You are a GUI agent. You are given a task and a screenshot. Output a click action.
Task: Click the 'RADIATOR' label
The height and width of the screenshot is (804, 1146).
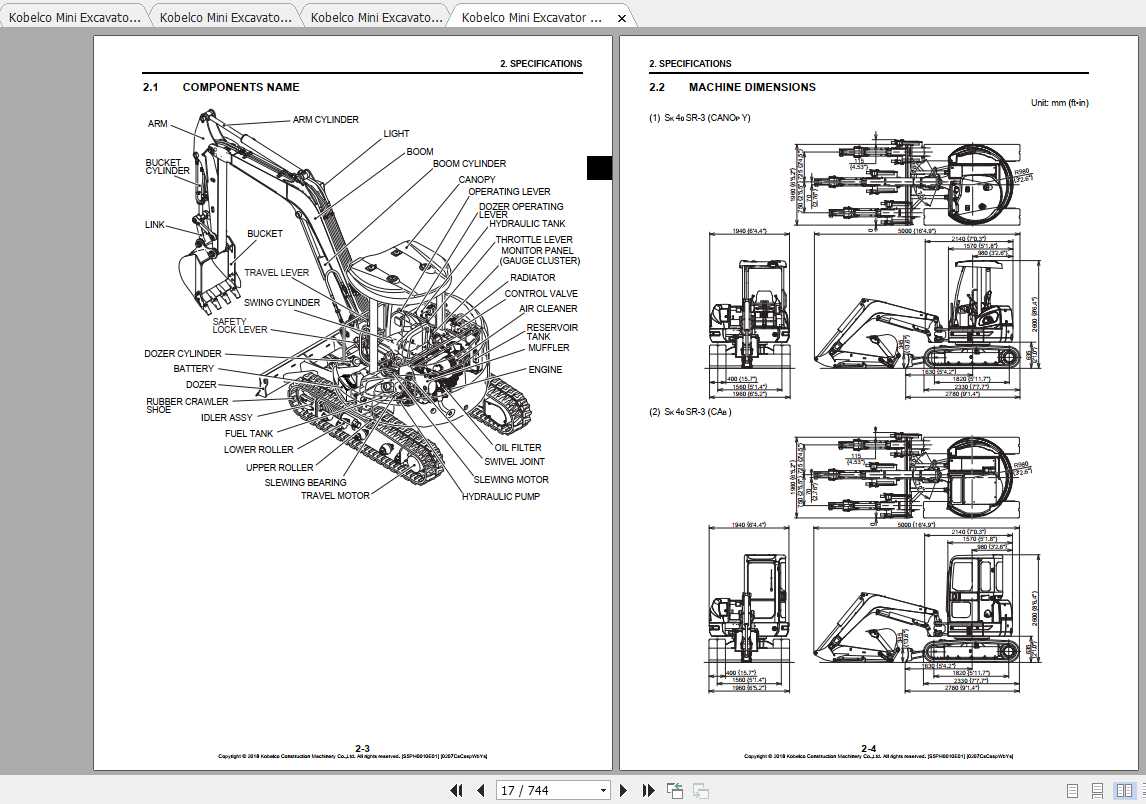(532, 278)
